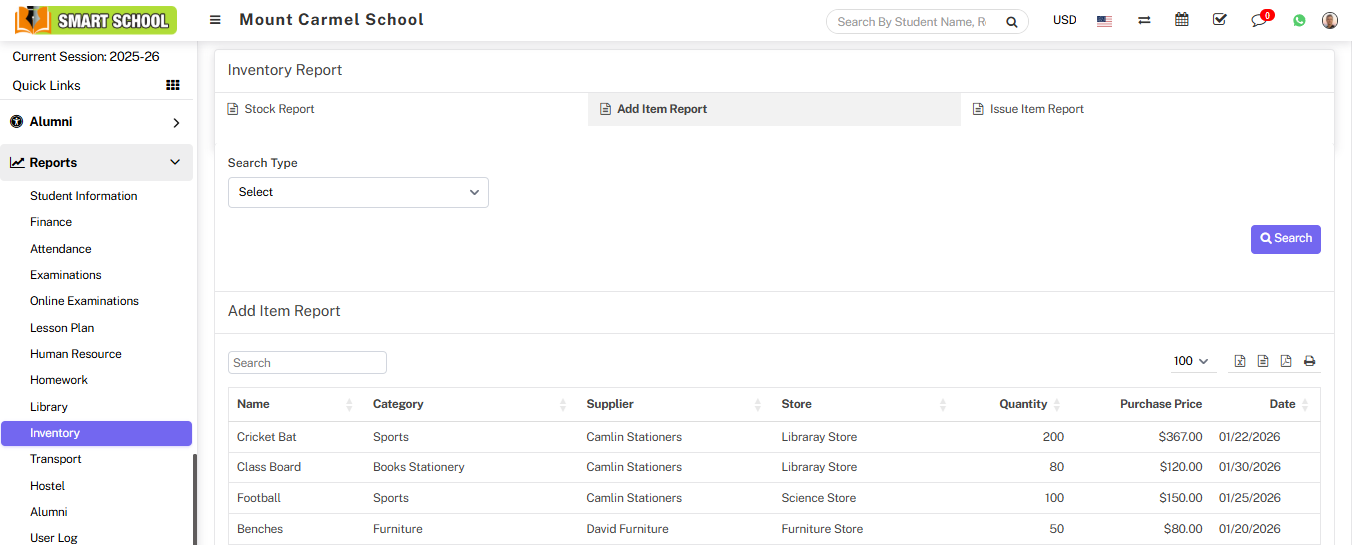This screenshot has width=1352, height=545.
Task: Print the Add Item Report table
Action: (x=1309, y=361)
